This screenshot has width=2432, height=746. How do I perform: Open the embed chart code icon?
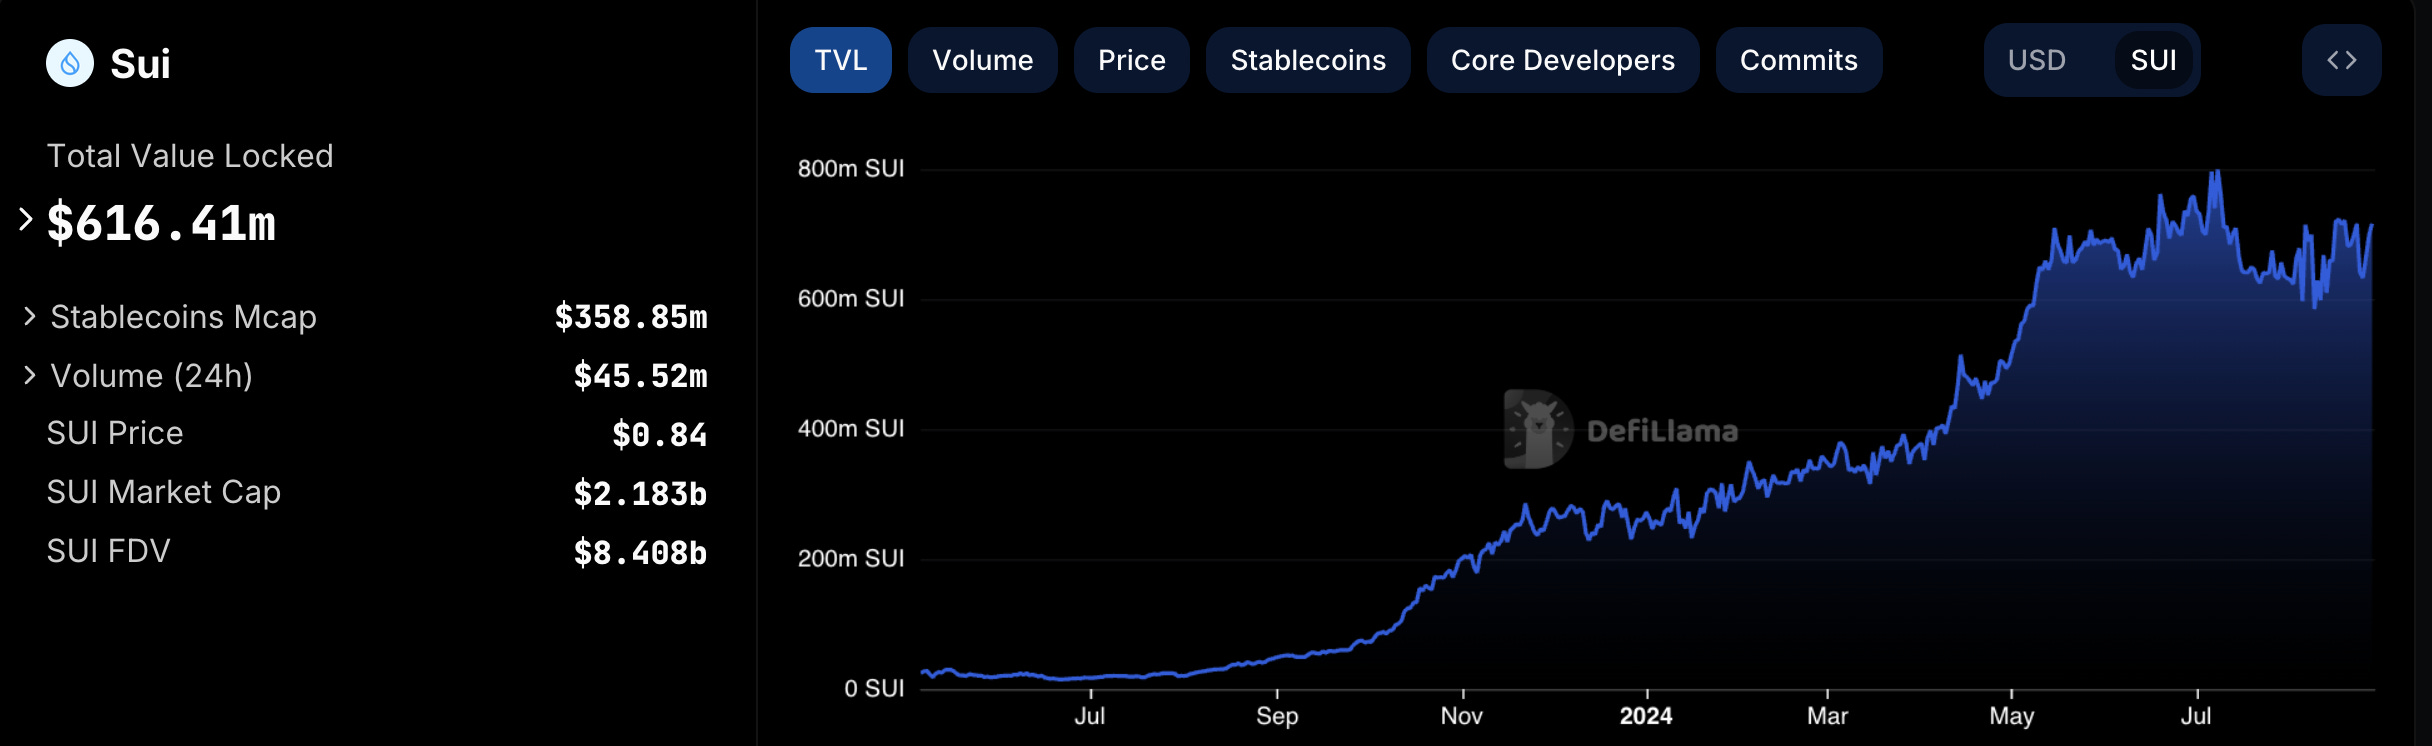tap(2341, 60)
